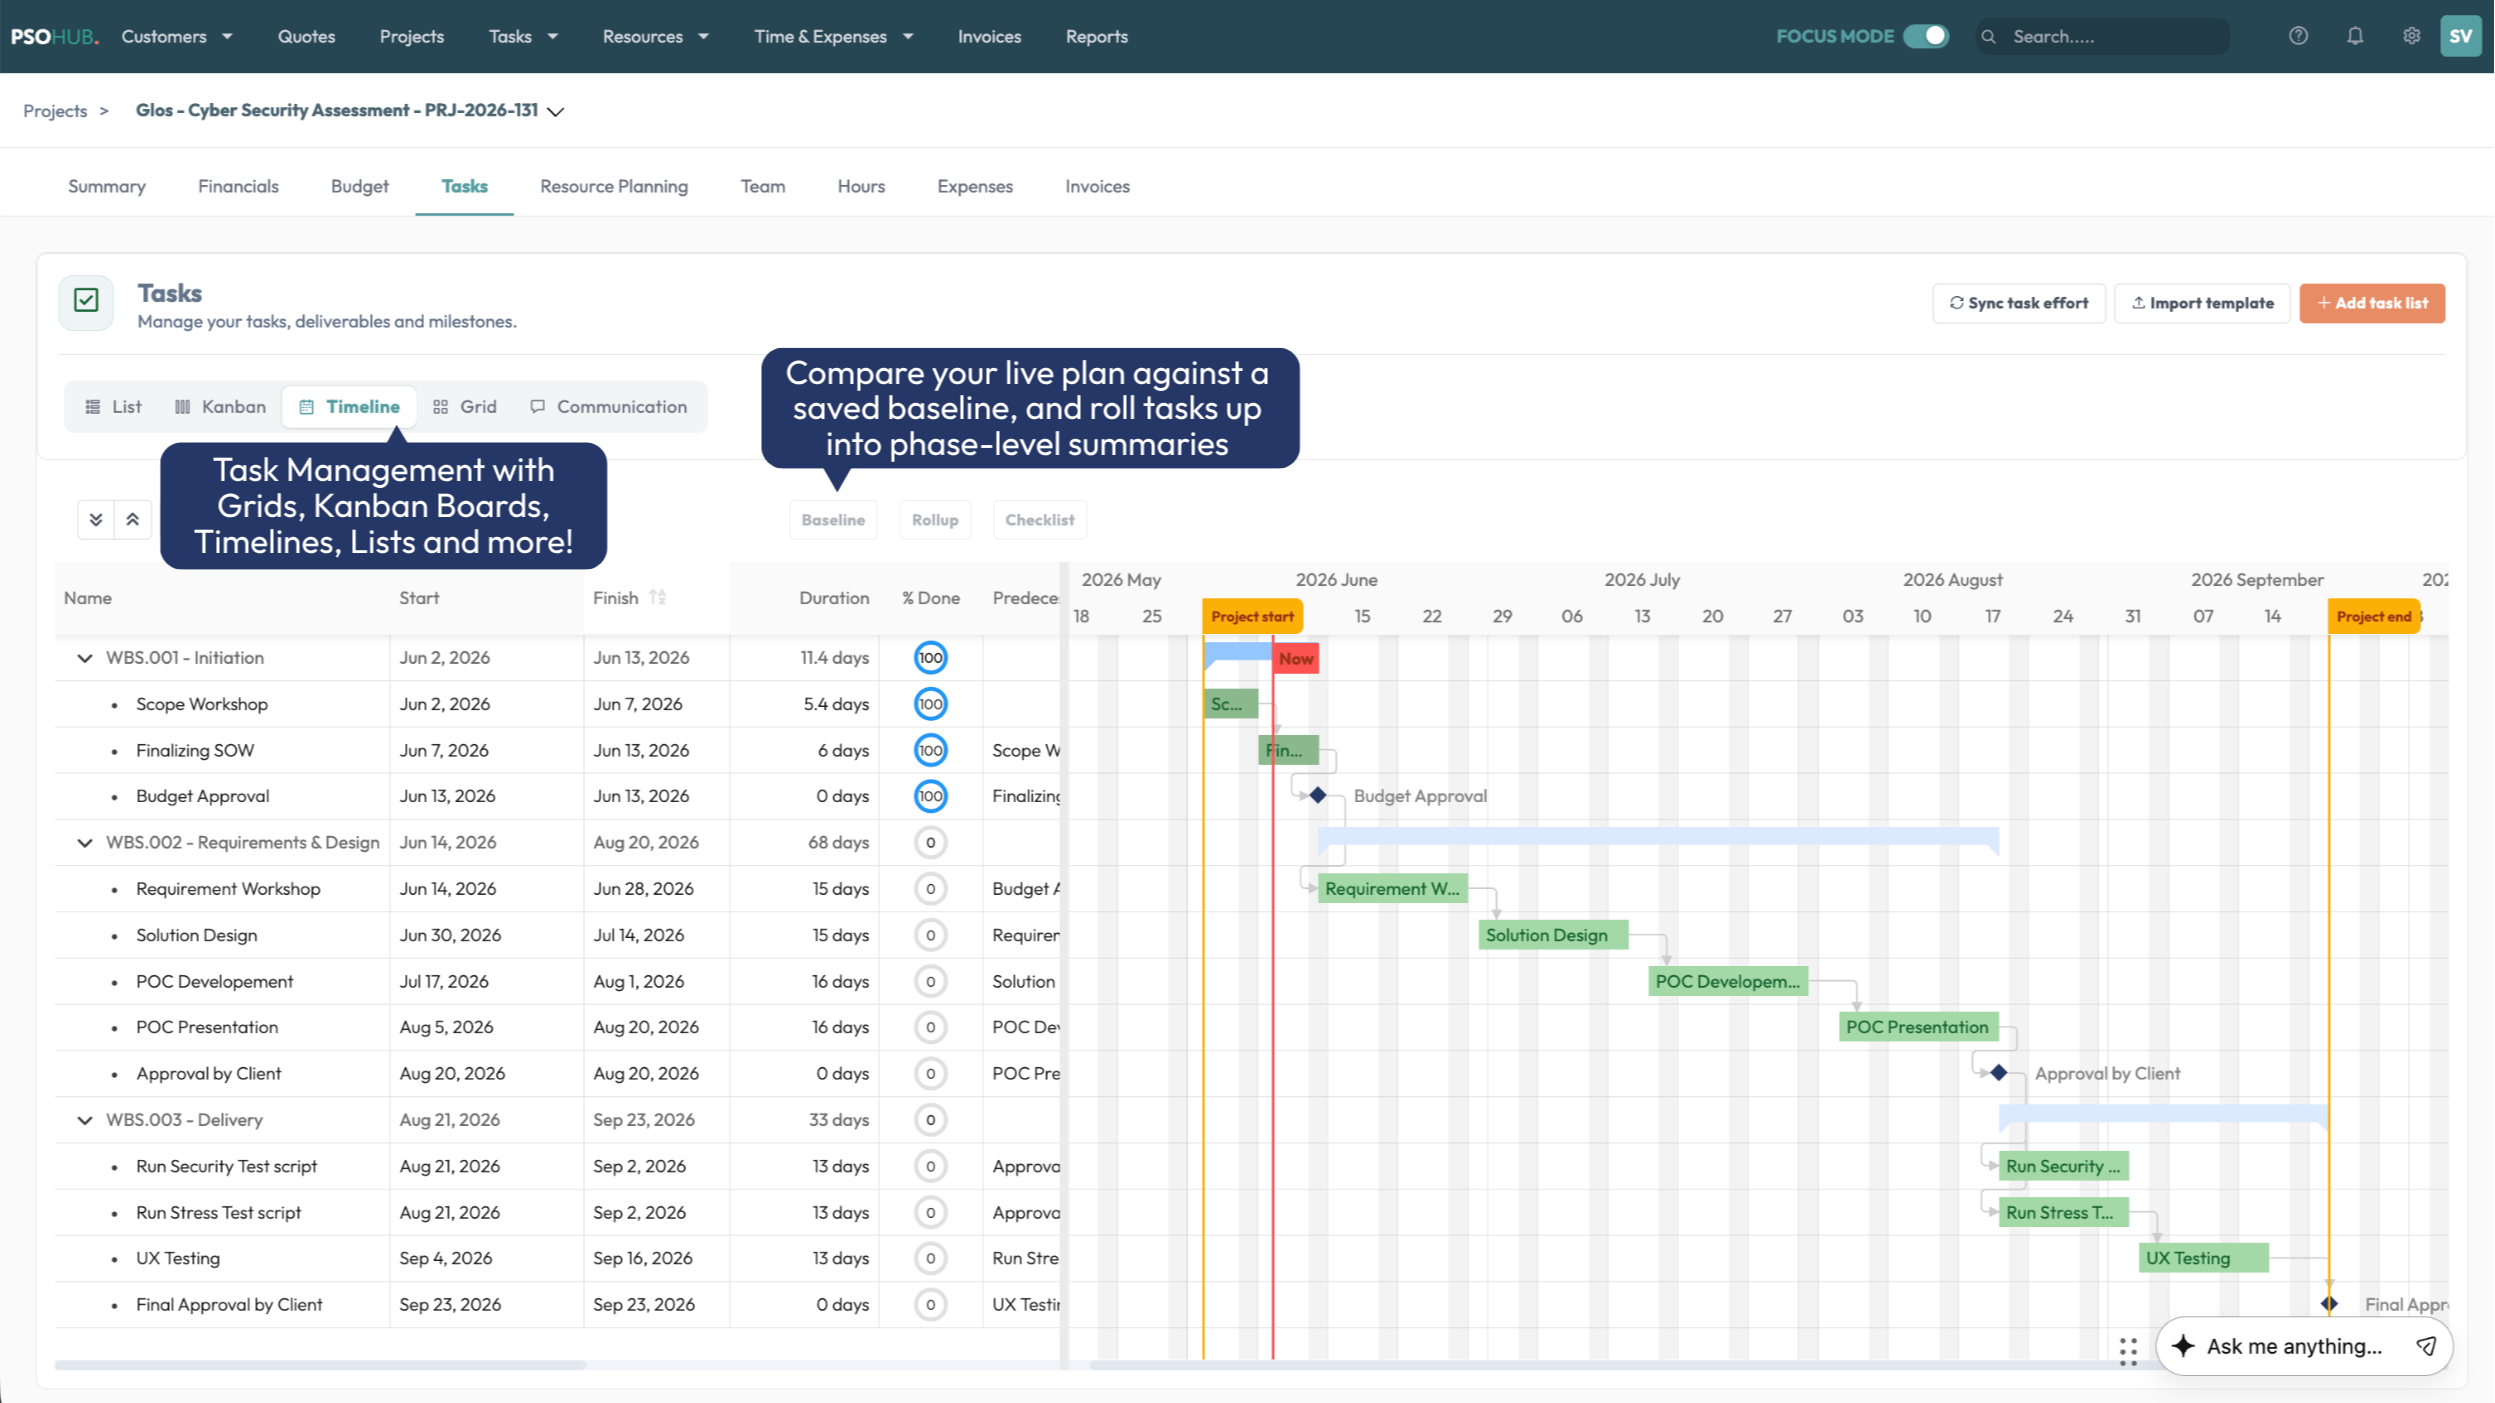Click the Solution Design Gantt bar
Screen dimensions: 2495x1403
click(x=1552, y=935)
